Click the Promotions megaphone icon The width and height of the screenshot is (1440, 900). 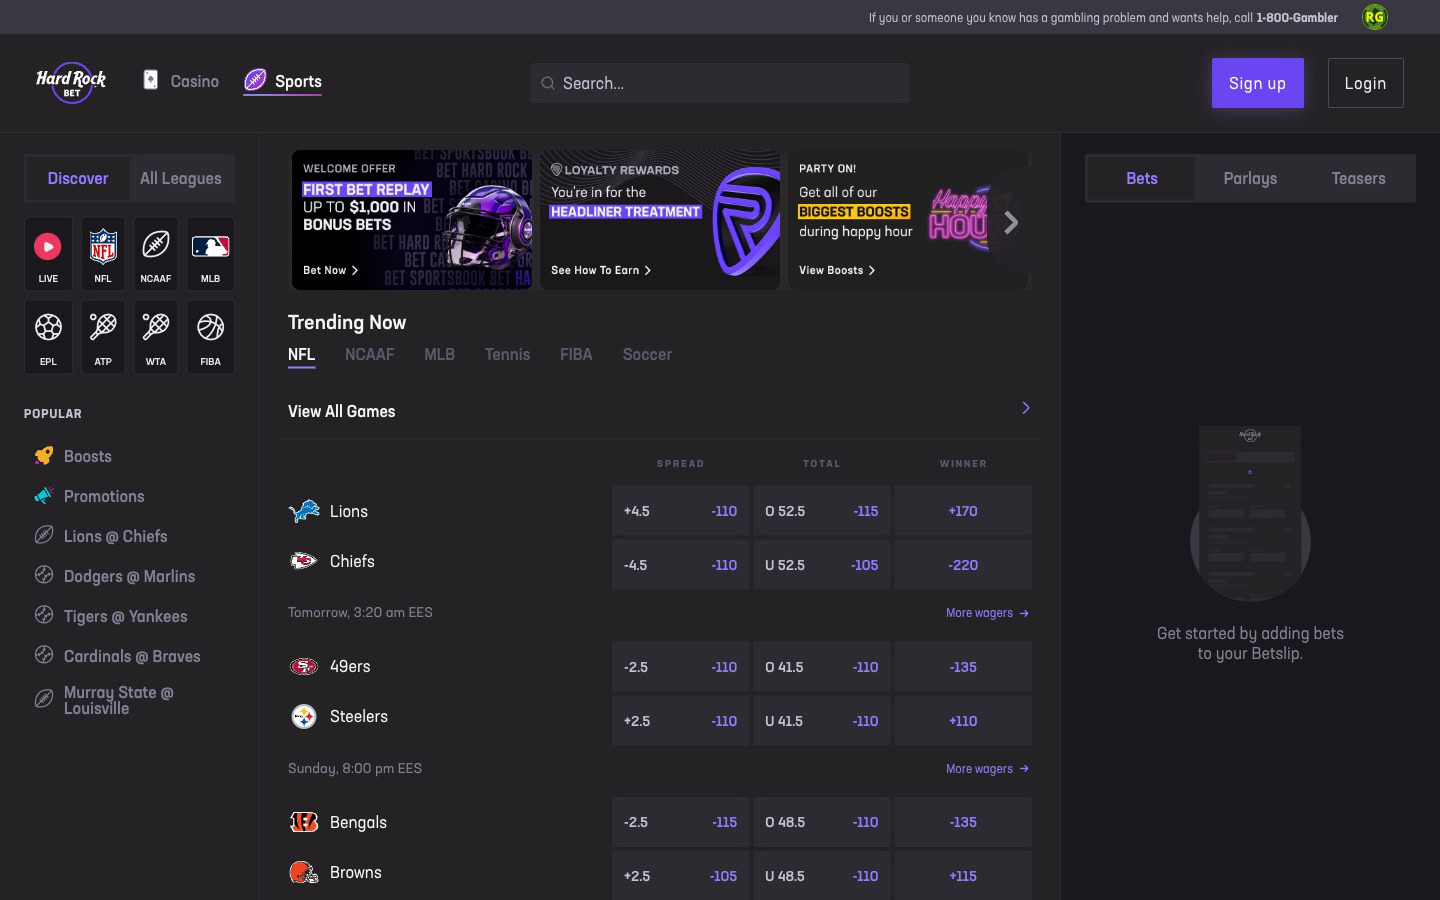[44, 496]
